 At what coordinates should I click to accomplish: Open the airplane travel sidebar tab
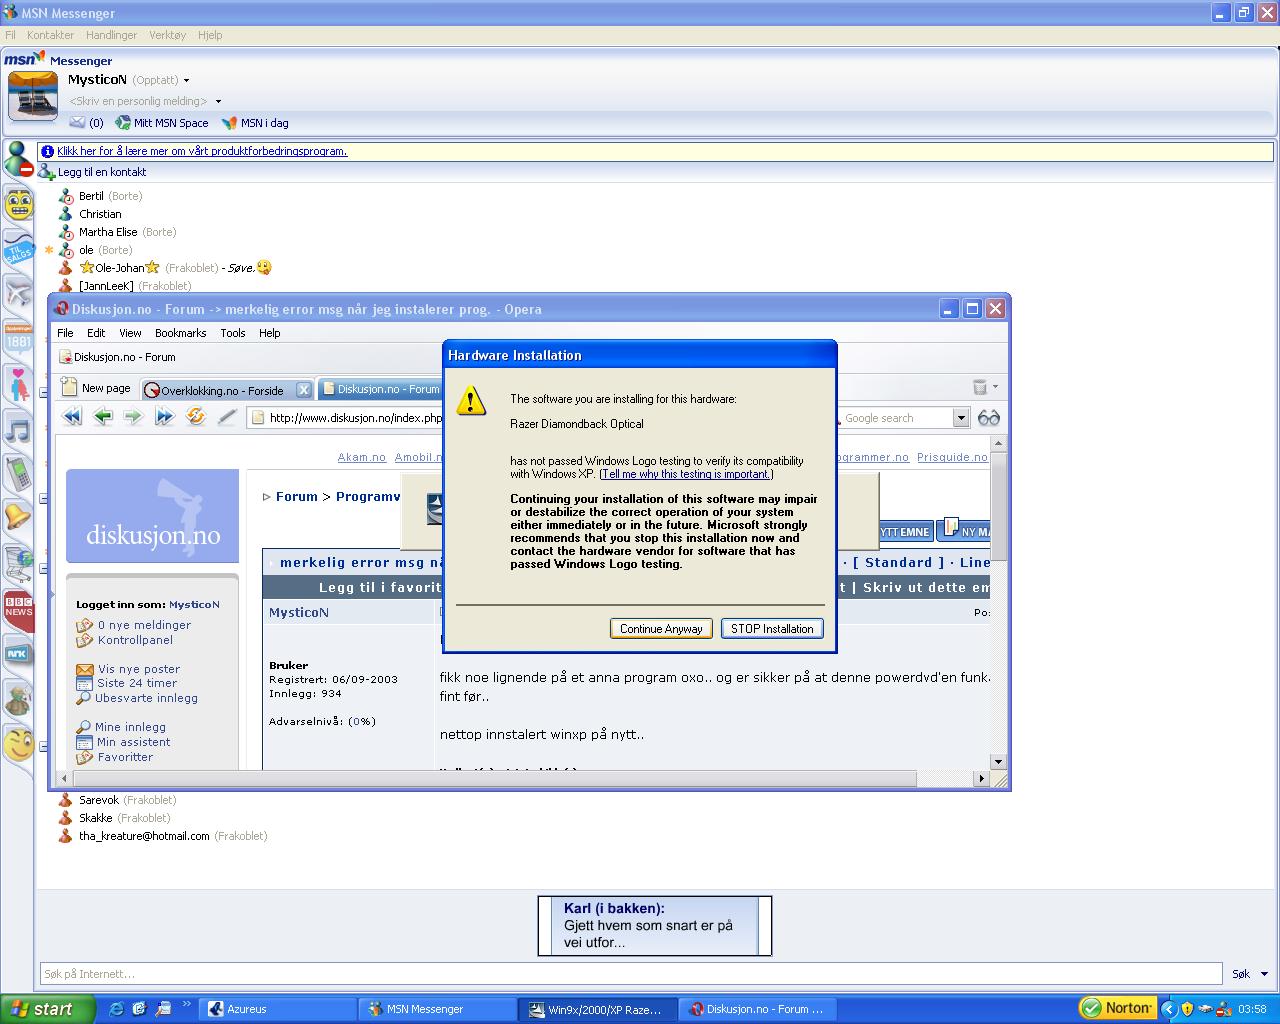[19, 293]
